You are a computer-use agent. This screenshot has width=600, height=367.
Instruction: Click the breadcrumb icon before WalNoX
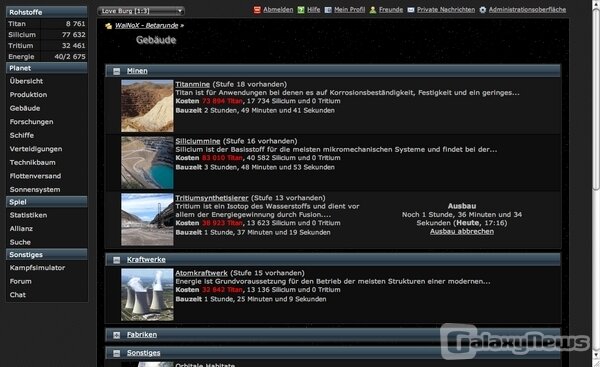point(109,26)
